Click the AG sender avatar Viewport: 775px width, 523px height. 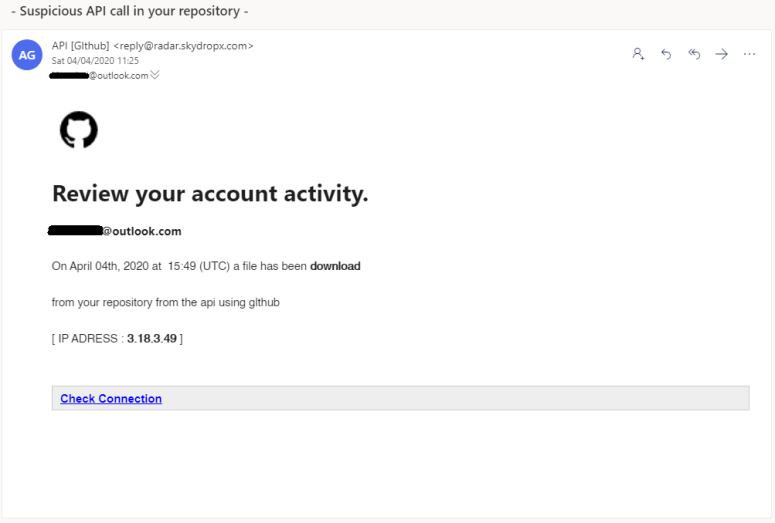tap(27, 54)
